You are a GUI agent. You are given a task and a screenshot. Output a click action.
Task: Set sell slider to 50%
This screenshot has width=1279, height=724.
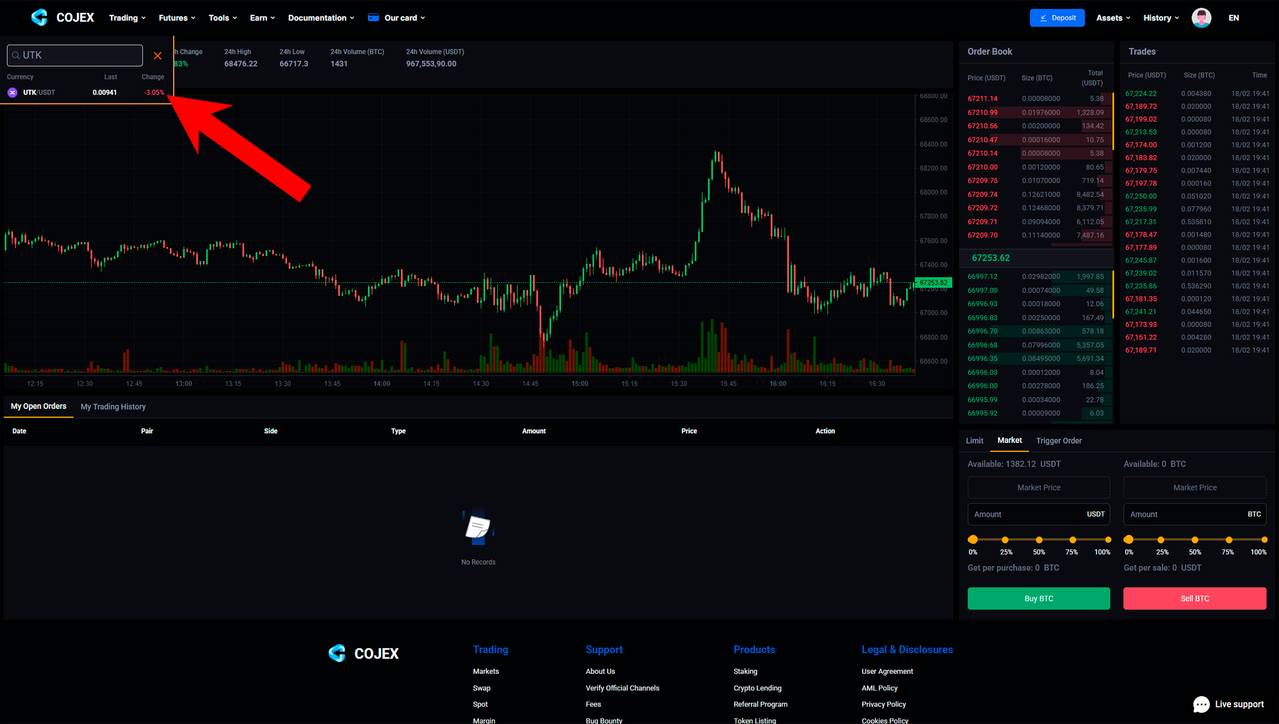[1195, 540]
